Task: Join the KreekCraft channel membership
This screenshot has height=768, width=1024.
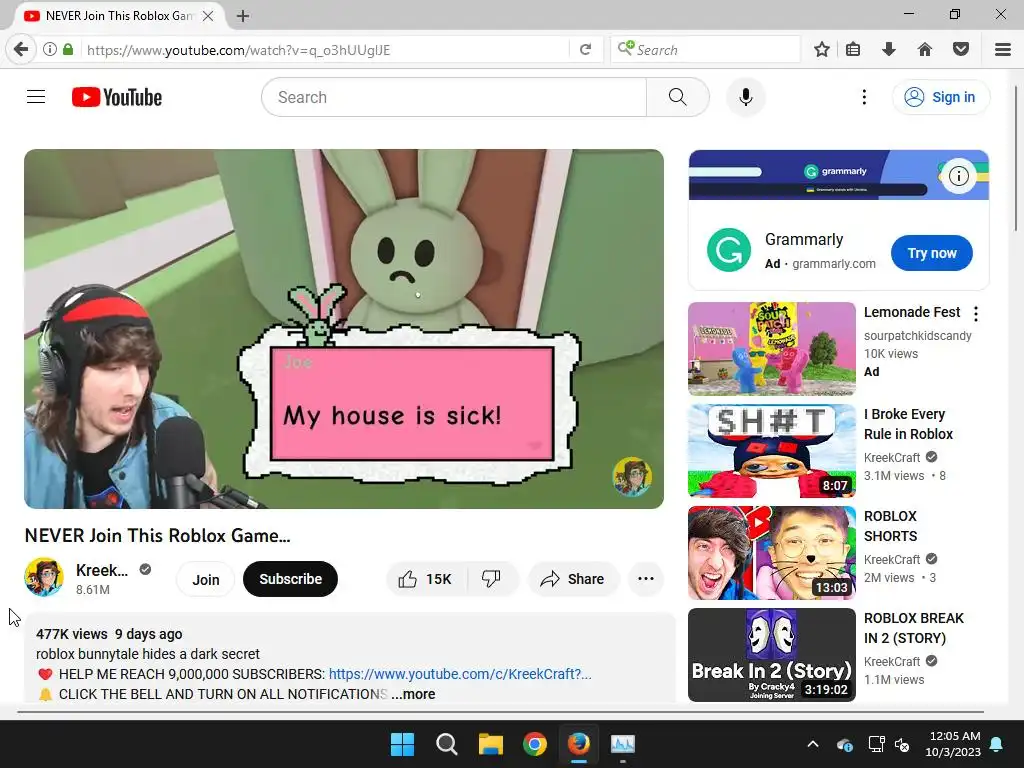Action: coord(206,579)
